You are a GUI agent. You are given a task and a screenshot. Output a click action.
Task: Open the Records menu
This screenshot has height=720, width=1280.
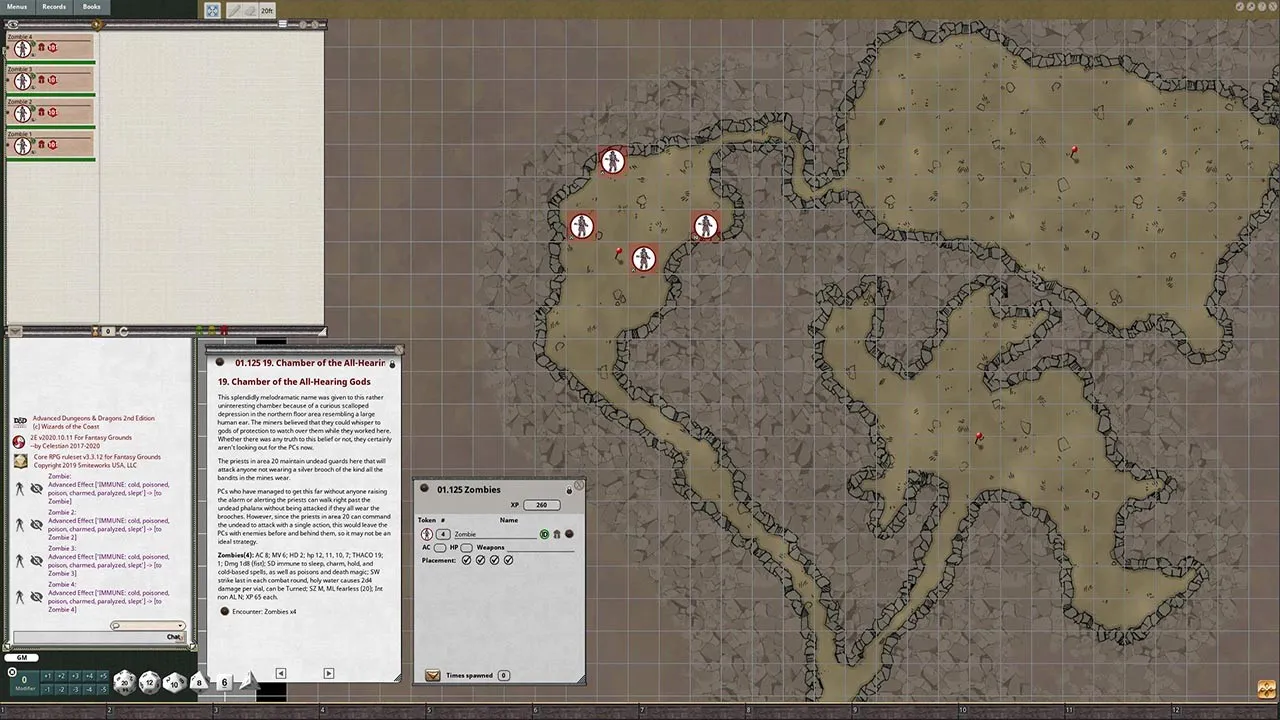click(x=54, y=7)
